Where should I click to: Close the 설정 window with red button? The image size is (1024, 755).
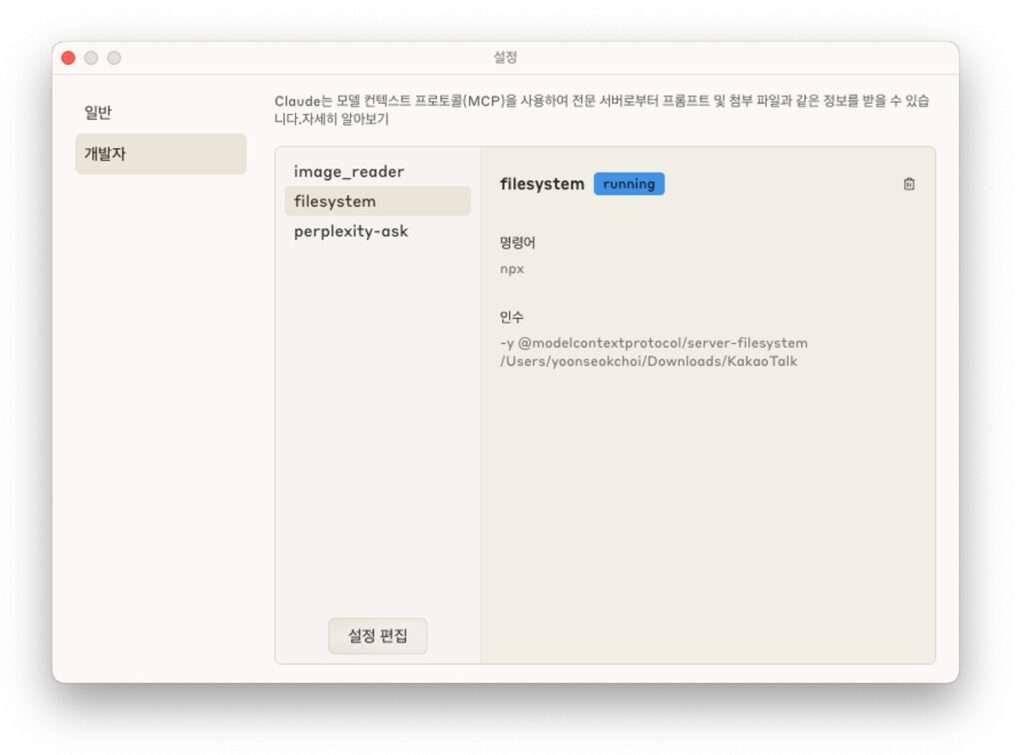[x=68, y=58]
